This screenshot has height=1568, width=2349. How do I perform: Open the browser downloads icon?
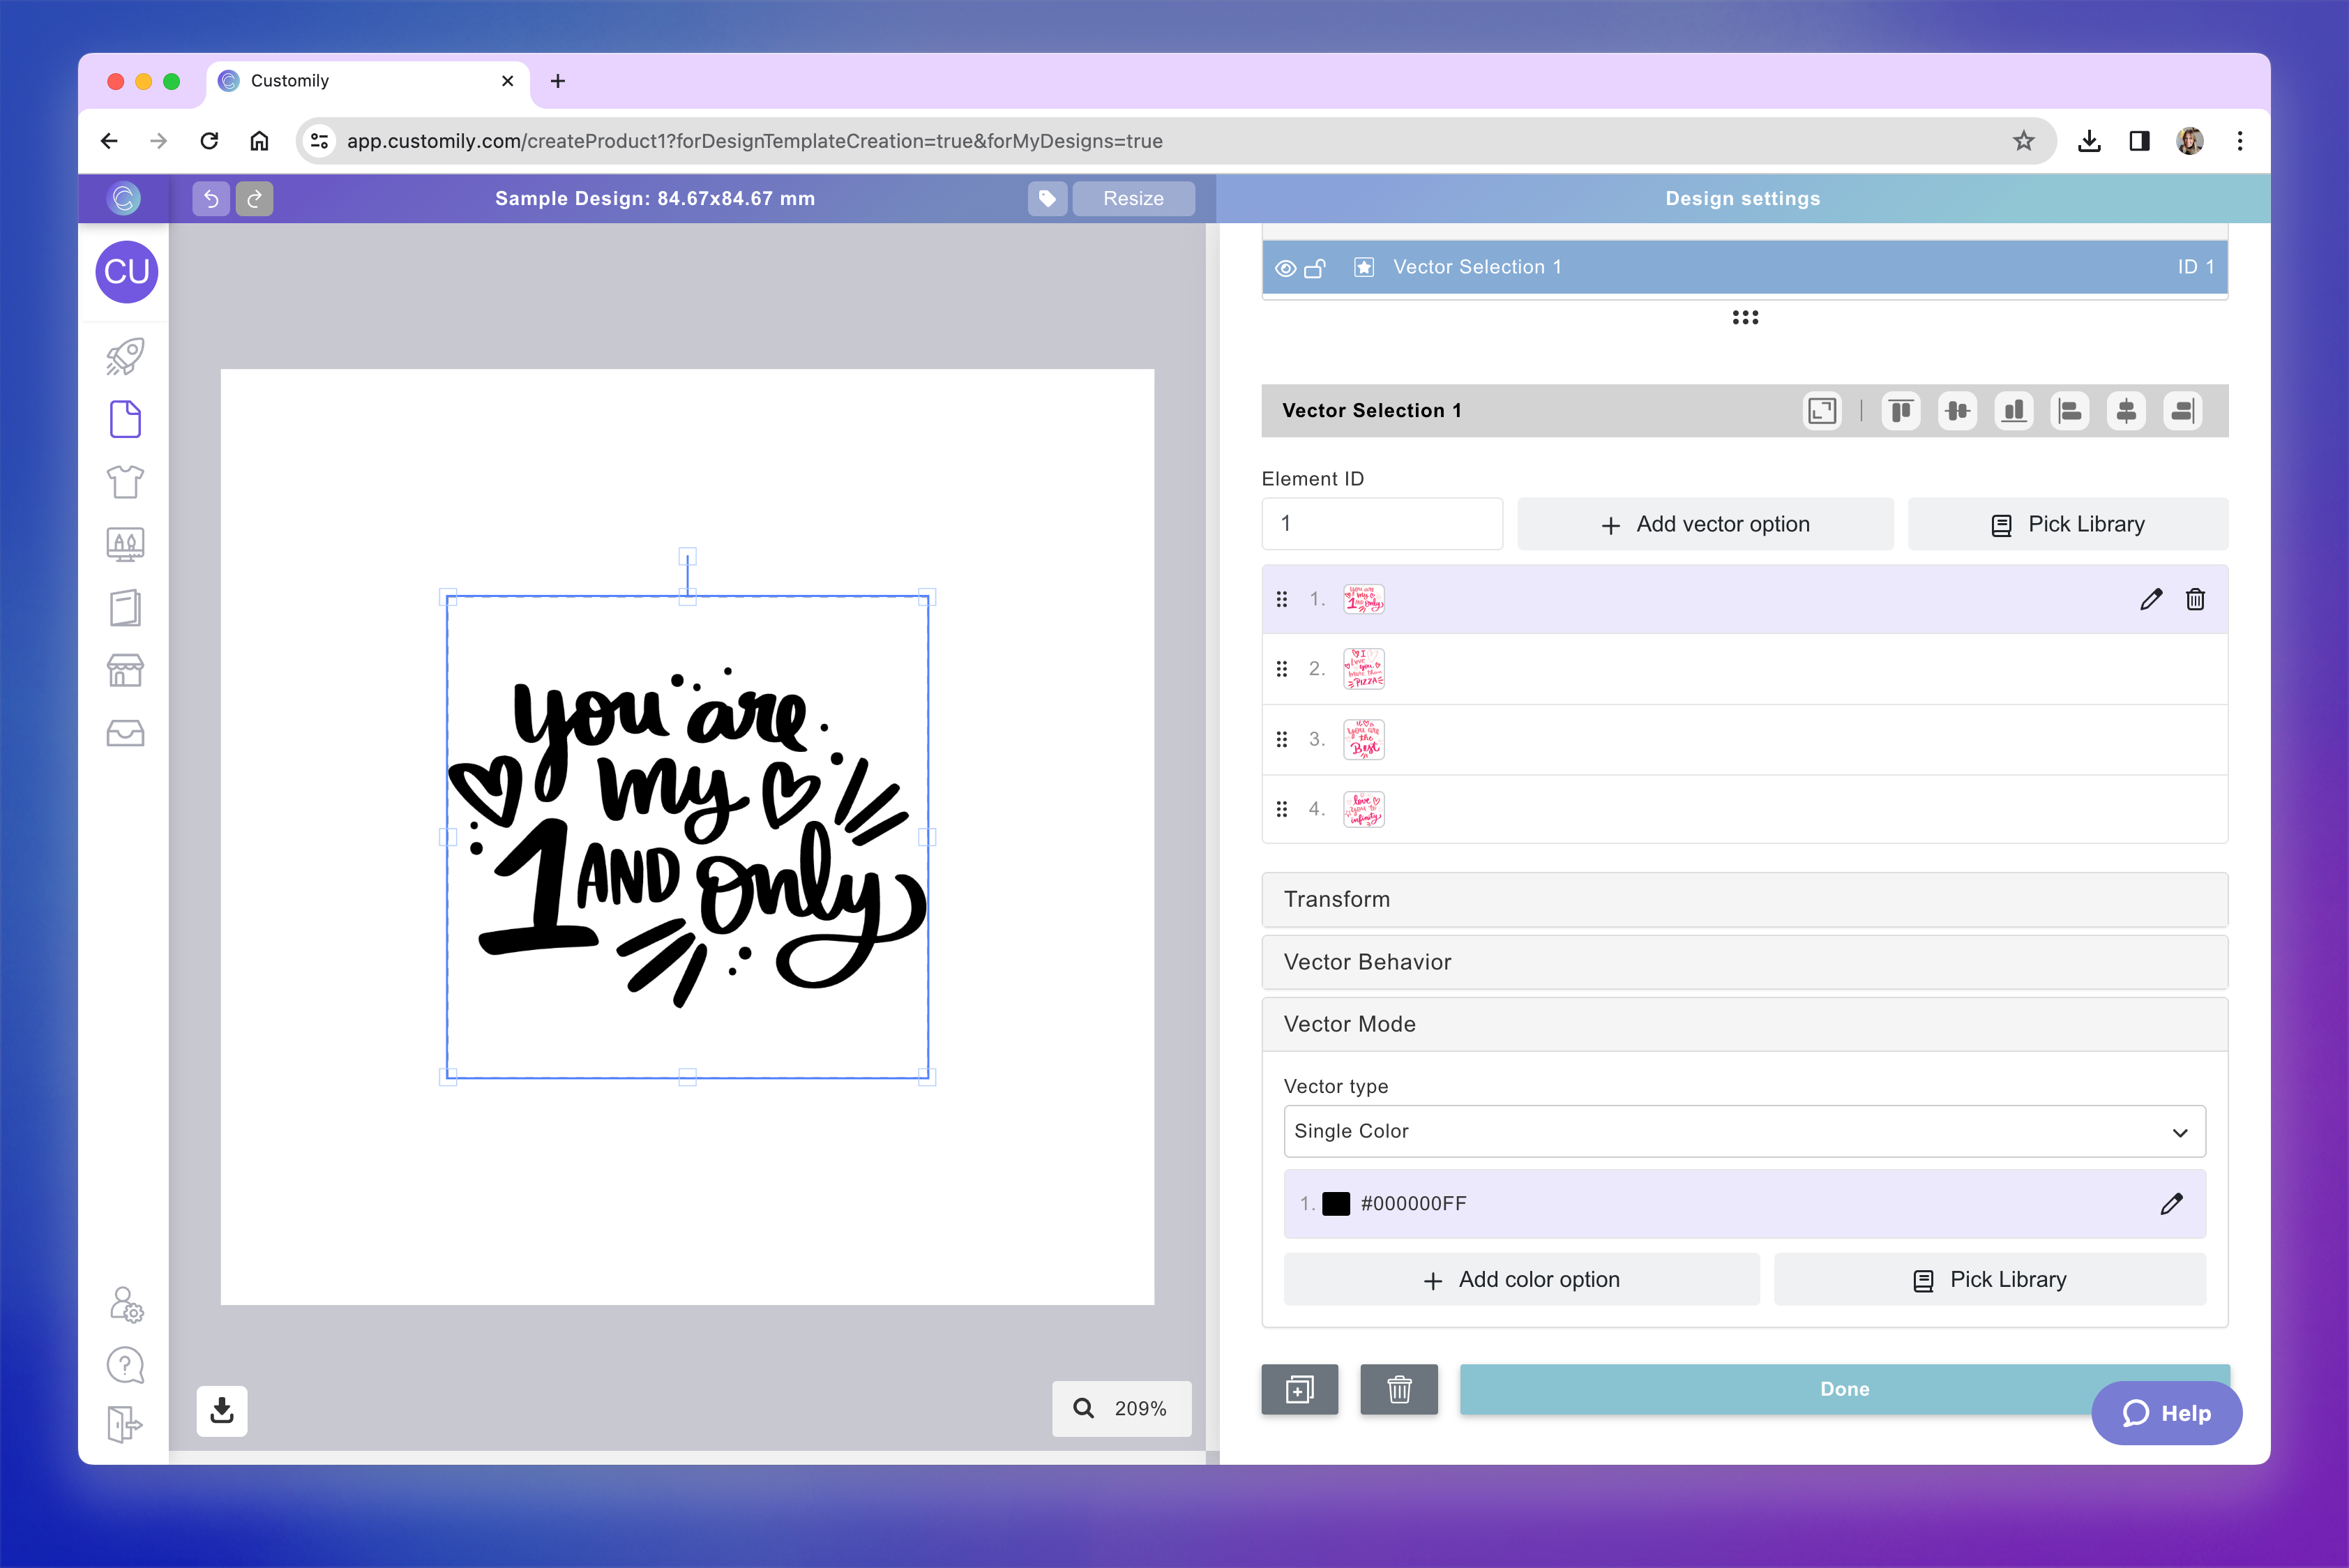click(2089, 141)
